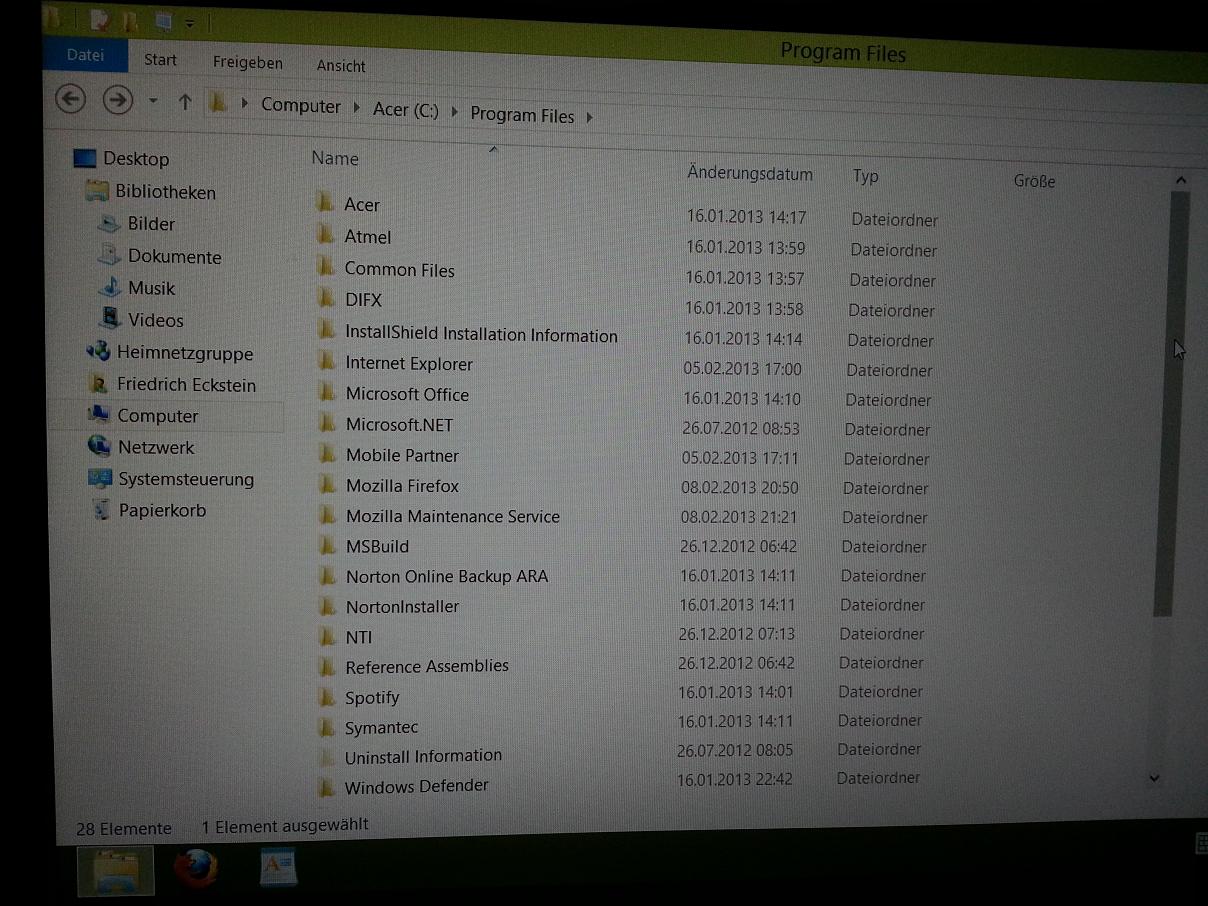Open Bilder library in sidebar
This screenshot has height=906, width=1208.
[151, 224]
